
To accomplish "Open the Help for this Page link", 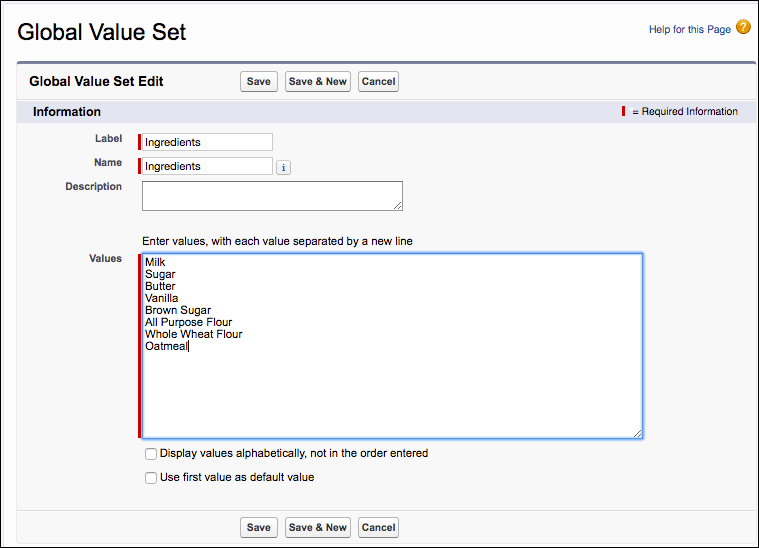I will point(689,30).
